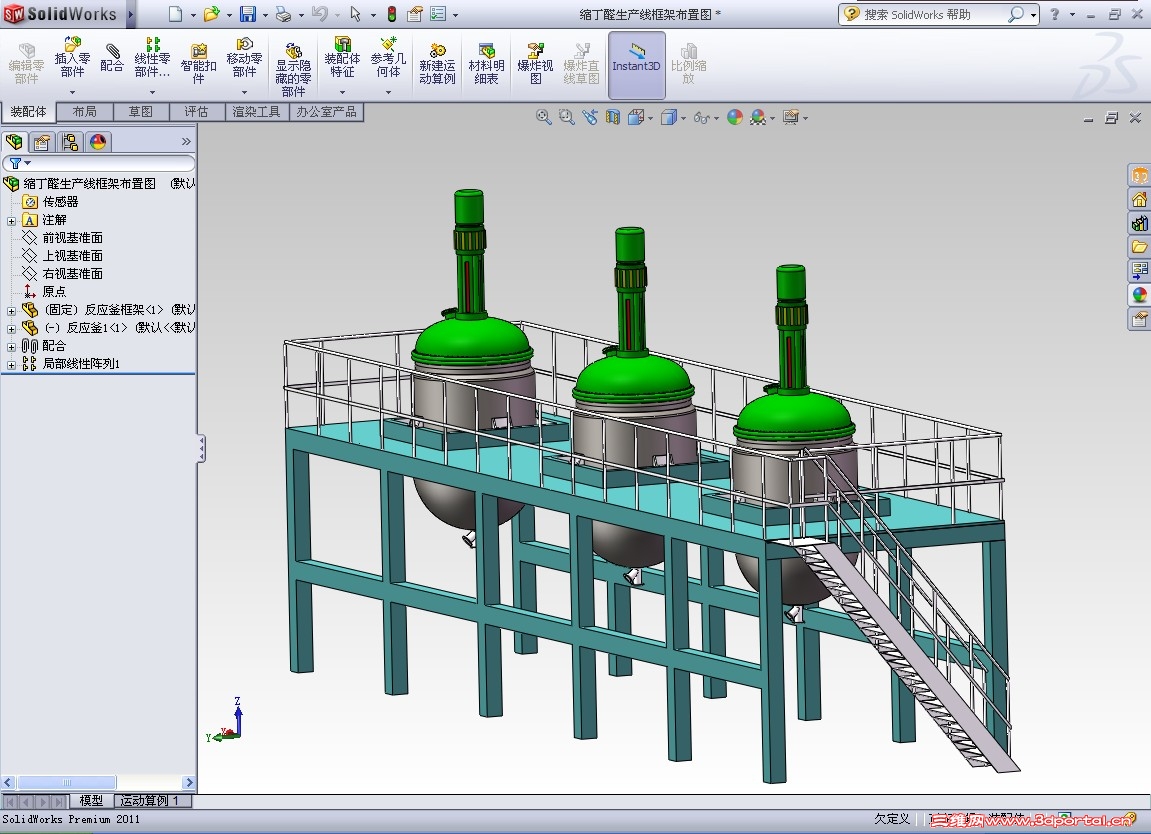The height and width of the screenshot is (834, 1151).
Task: Open the Design Library task pane icon
Action: pyautogui.click(x=1139, y=223)
